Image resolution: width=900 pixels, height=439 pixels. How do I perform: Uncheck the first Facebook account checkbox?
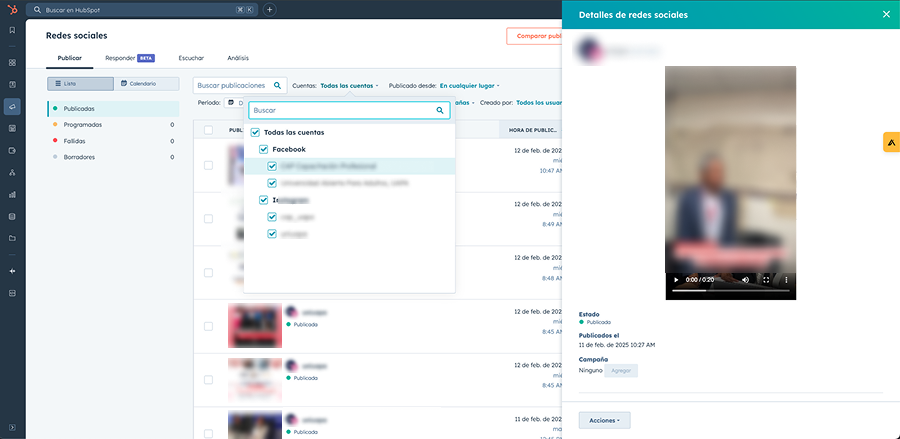point(273,166)
